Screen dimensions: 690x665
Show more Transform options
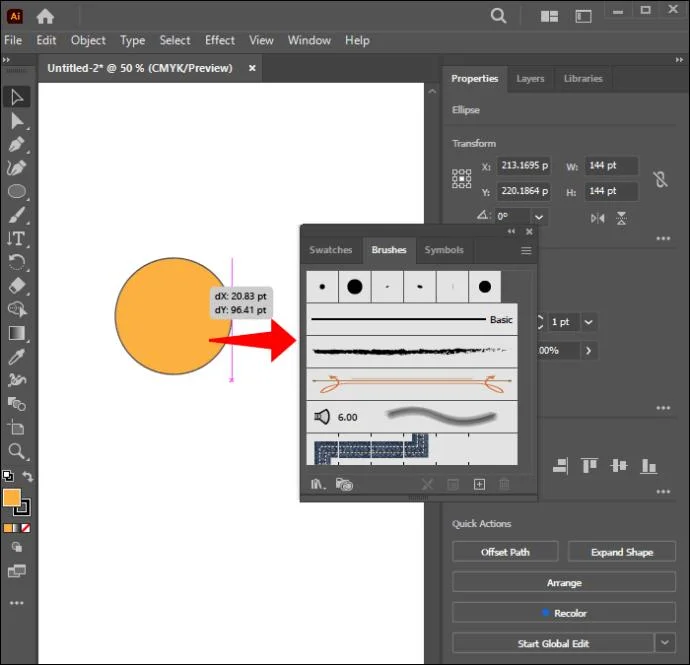663,239
